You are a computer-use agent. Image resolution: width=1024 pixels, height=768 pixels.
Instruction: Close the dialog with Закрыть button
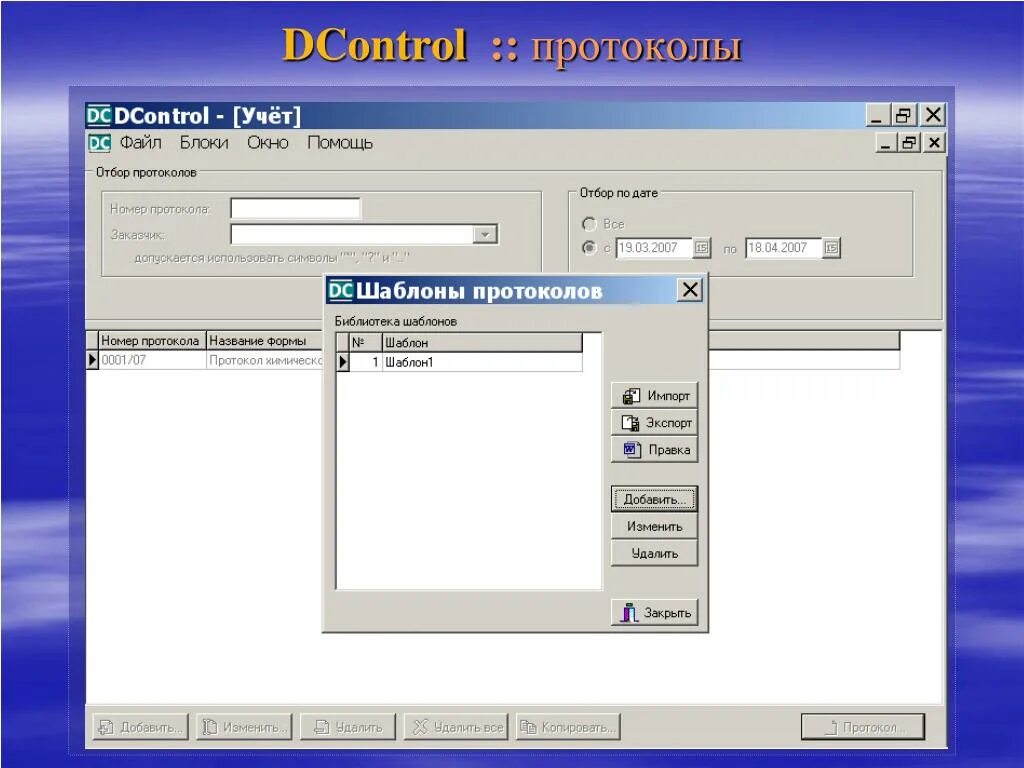(x=654, y=613)
